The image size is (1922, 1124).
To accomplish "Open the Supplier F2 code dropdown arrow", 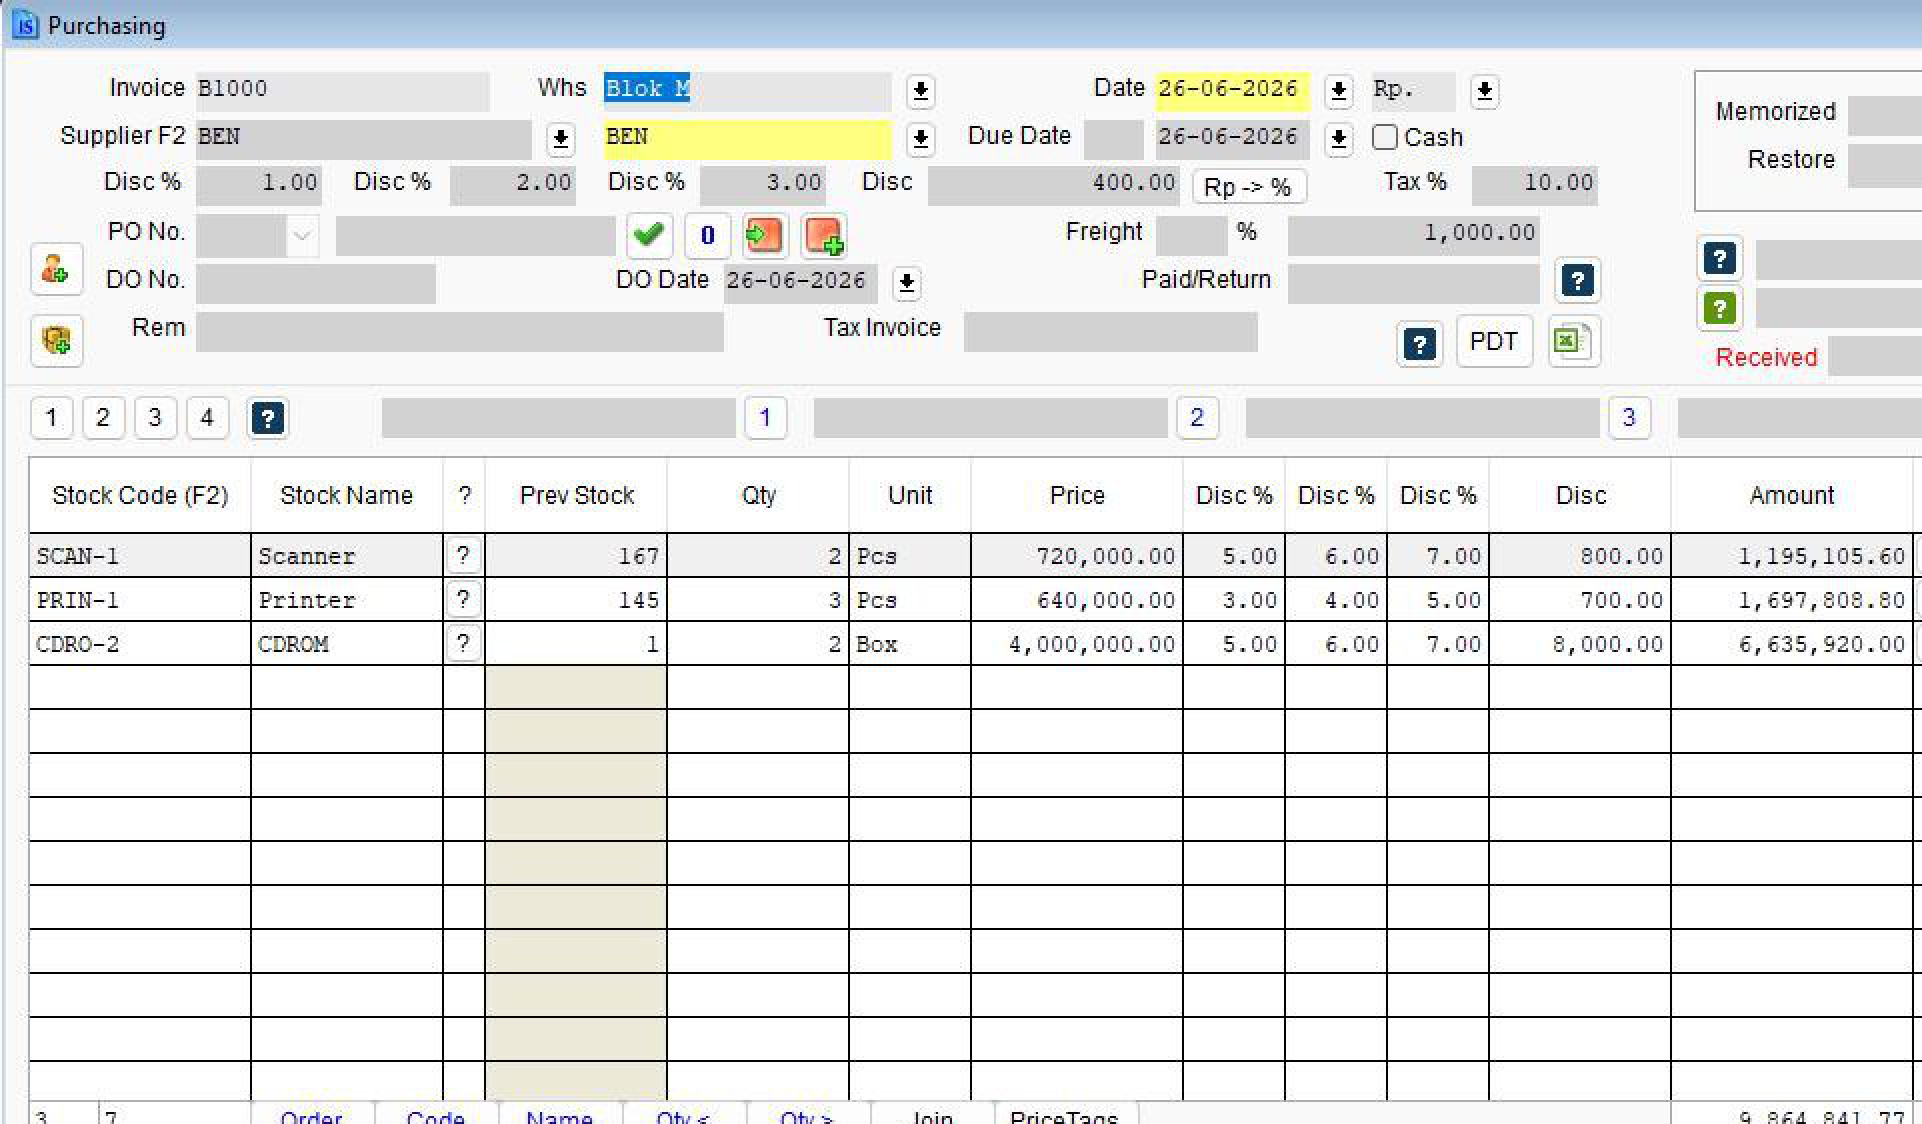I will point(560,138).
